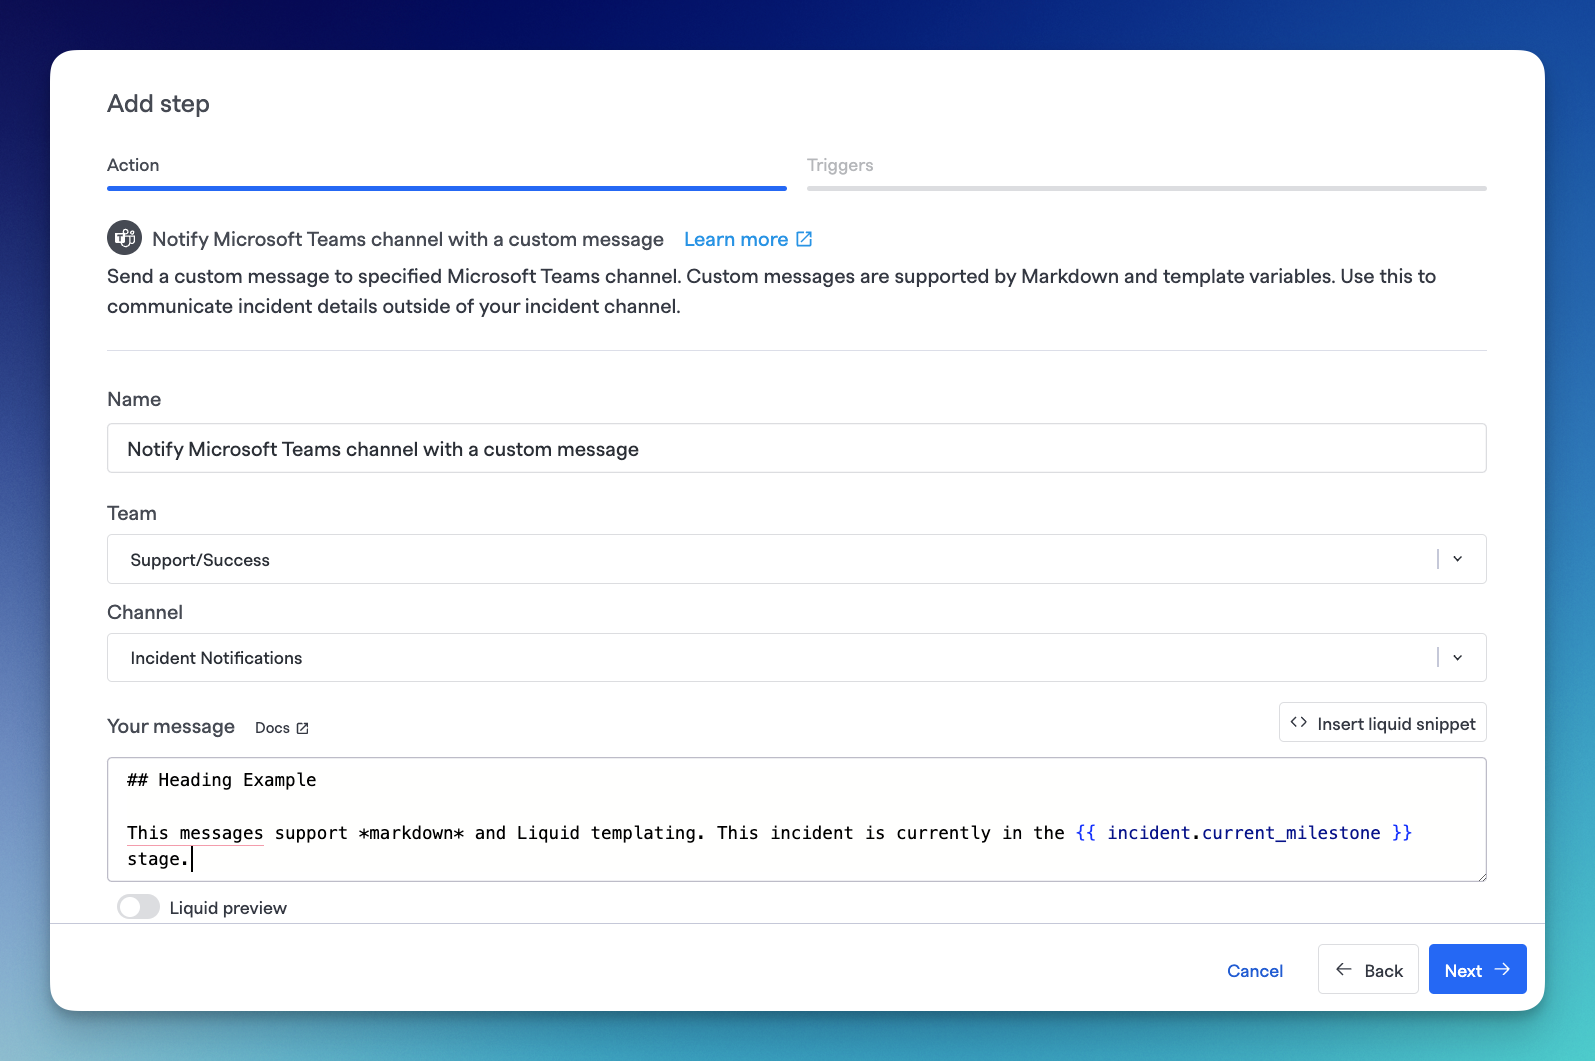Click the 'Your message' label
The height and width of the screenshot is (1061, 1595).
click(x=171, y=727)
